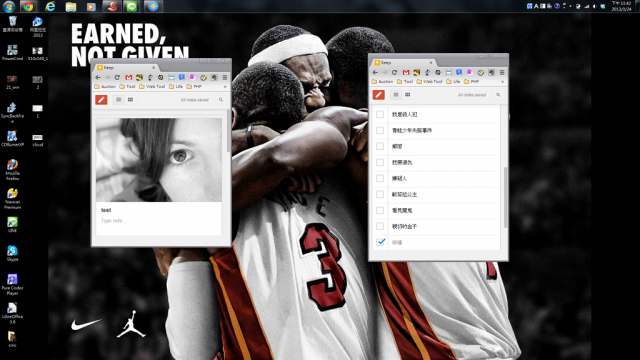The height and width of the screenshot is (360, 640).
Task: Go back in left Chrome window
Action: point(98,77)
